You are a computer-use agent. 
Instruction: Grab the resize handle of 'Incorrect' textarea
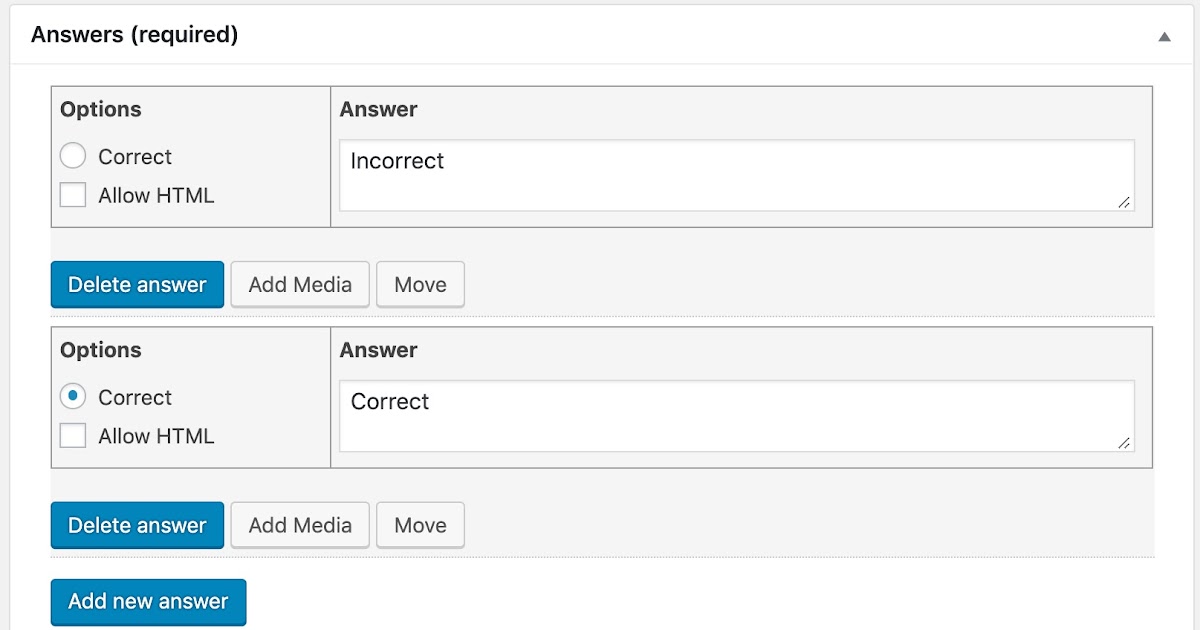coord(1125,202)
